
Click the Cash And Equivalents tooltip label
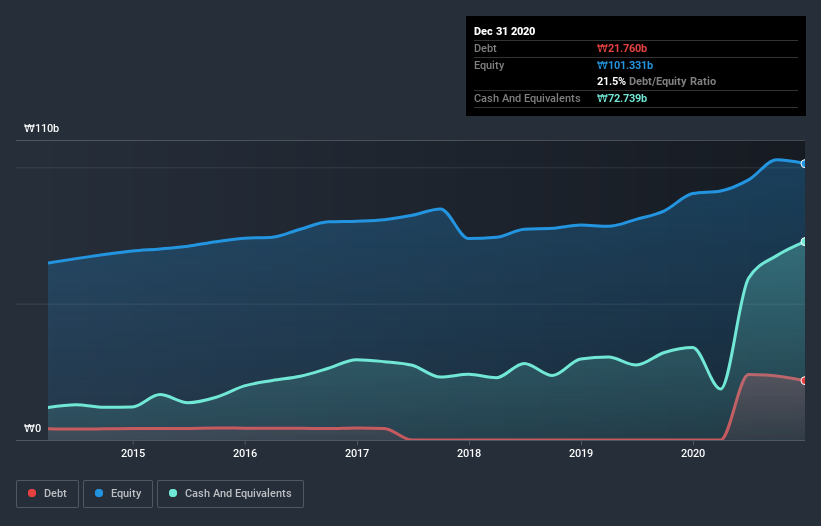527,98
